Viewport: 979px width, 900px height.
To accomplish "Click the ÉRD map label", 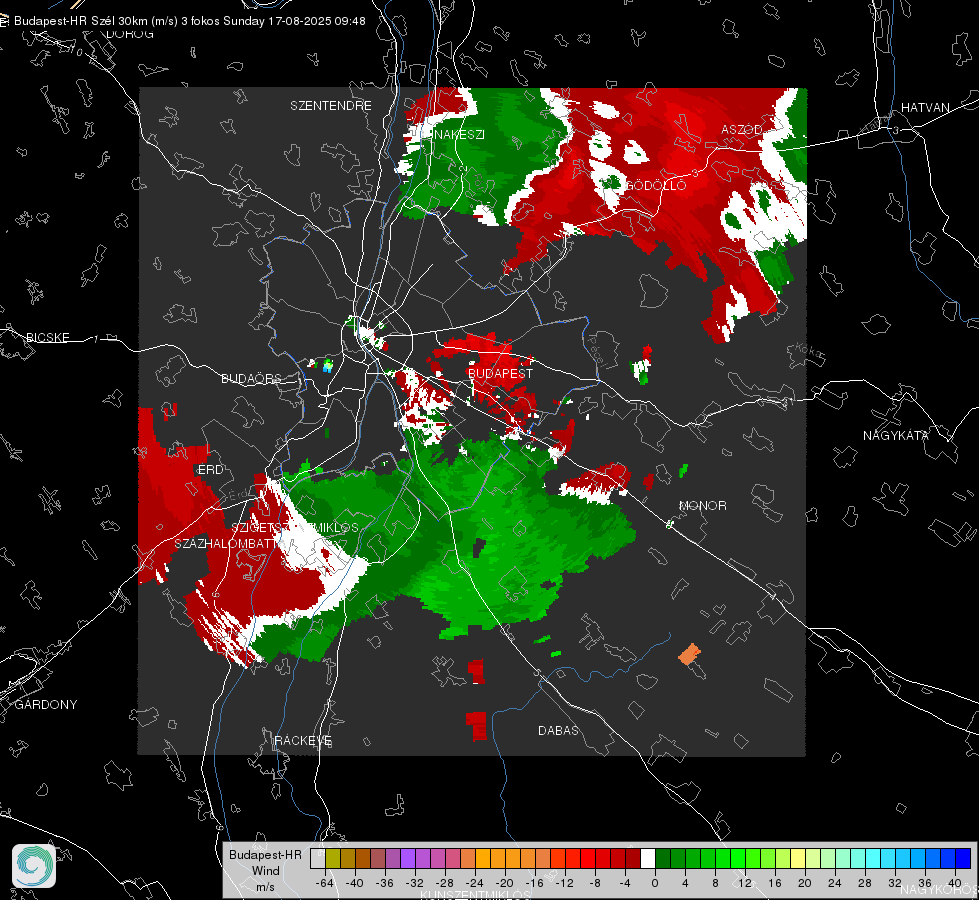I will pyautogui.click(x=210, y=470).
